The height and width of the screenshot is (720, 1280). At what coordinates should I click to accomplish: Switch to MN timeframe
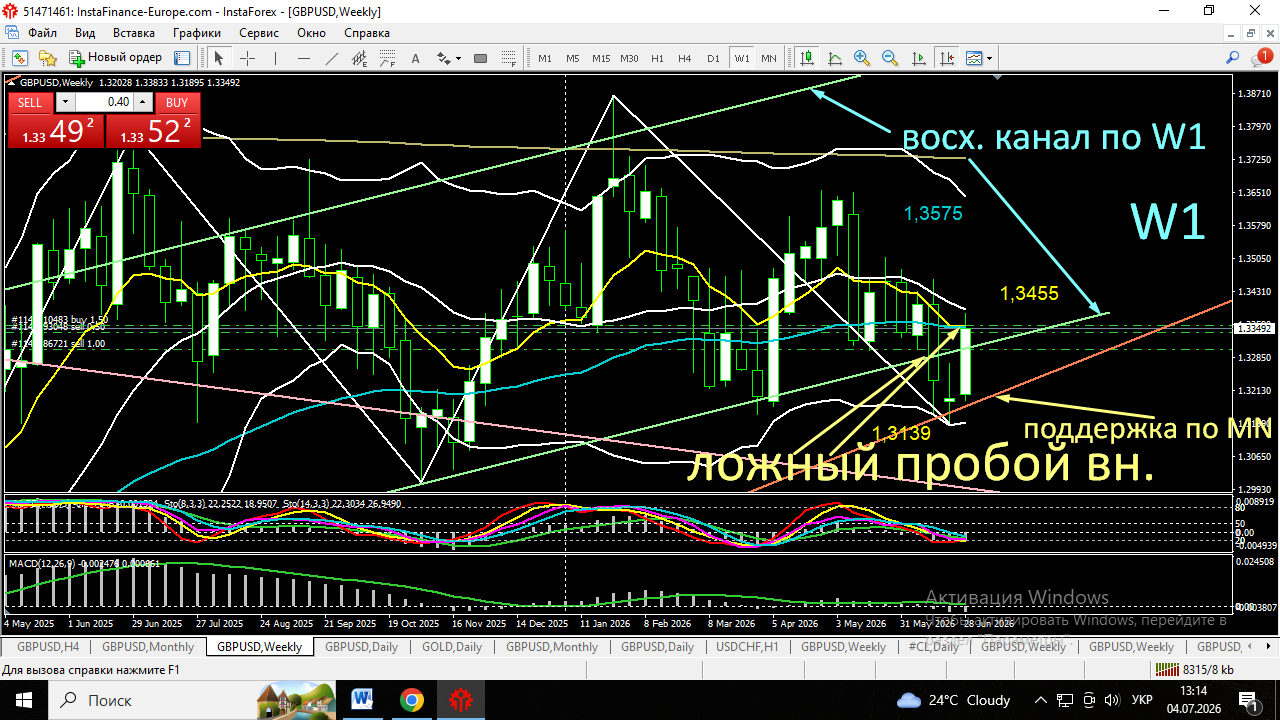pos(769,58)
